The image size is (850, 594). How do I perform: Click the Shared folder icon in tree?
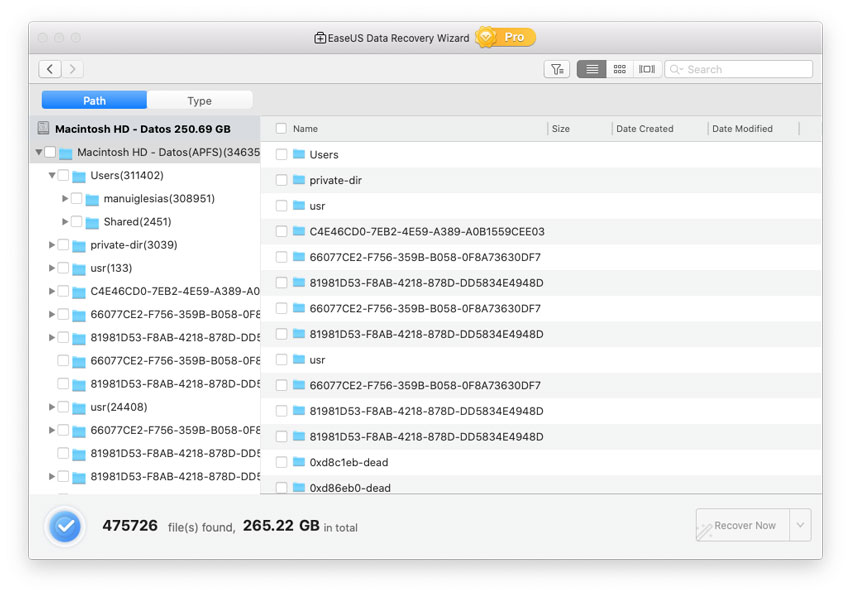pyautogui.click(x=92, y=223)
